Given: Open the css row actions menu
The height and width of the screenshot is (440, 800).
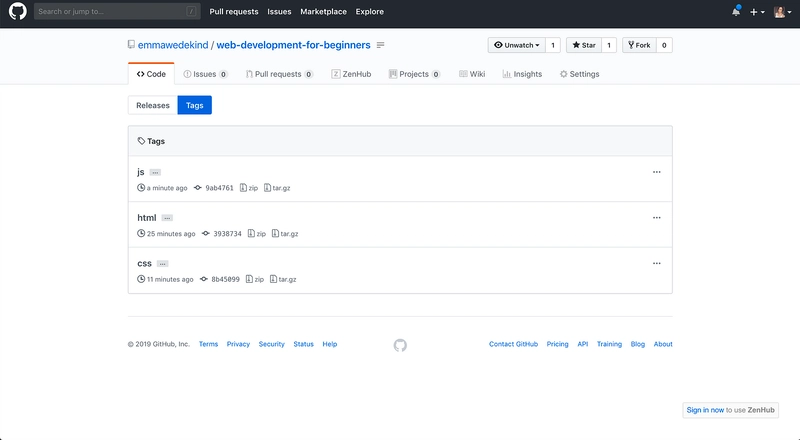Looking at the screenshot, I should (657, 263).
